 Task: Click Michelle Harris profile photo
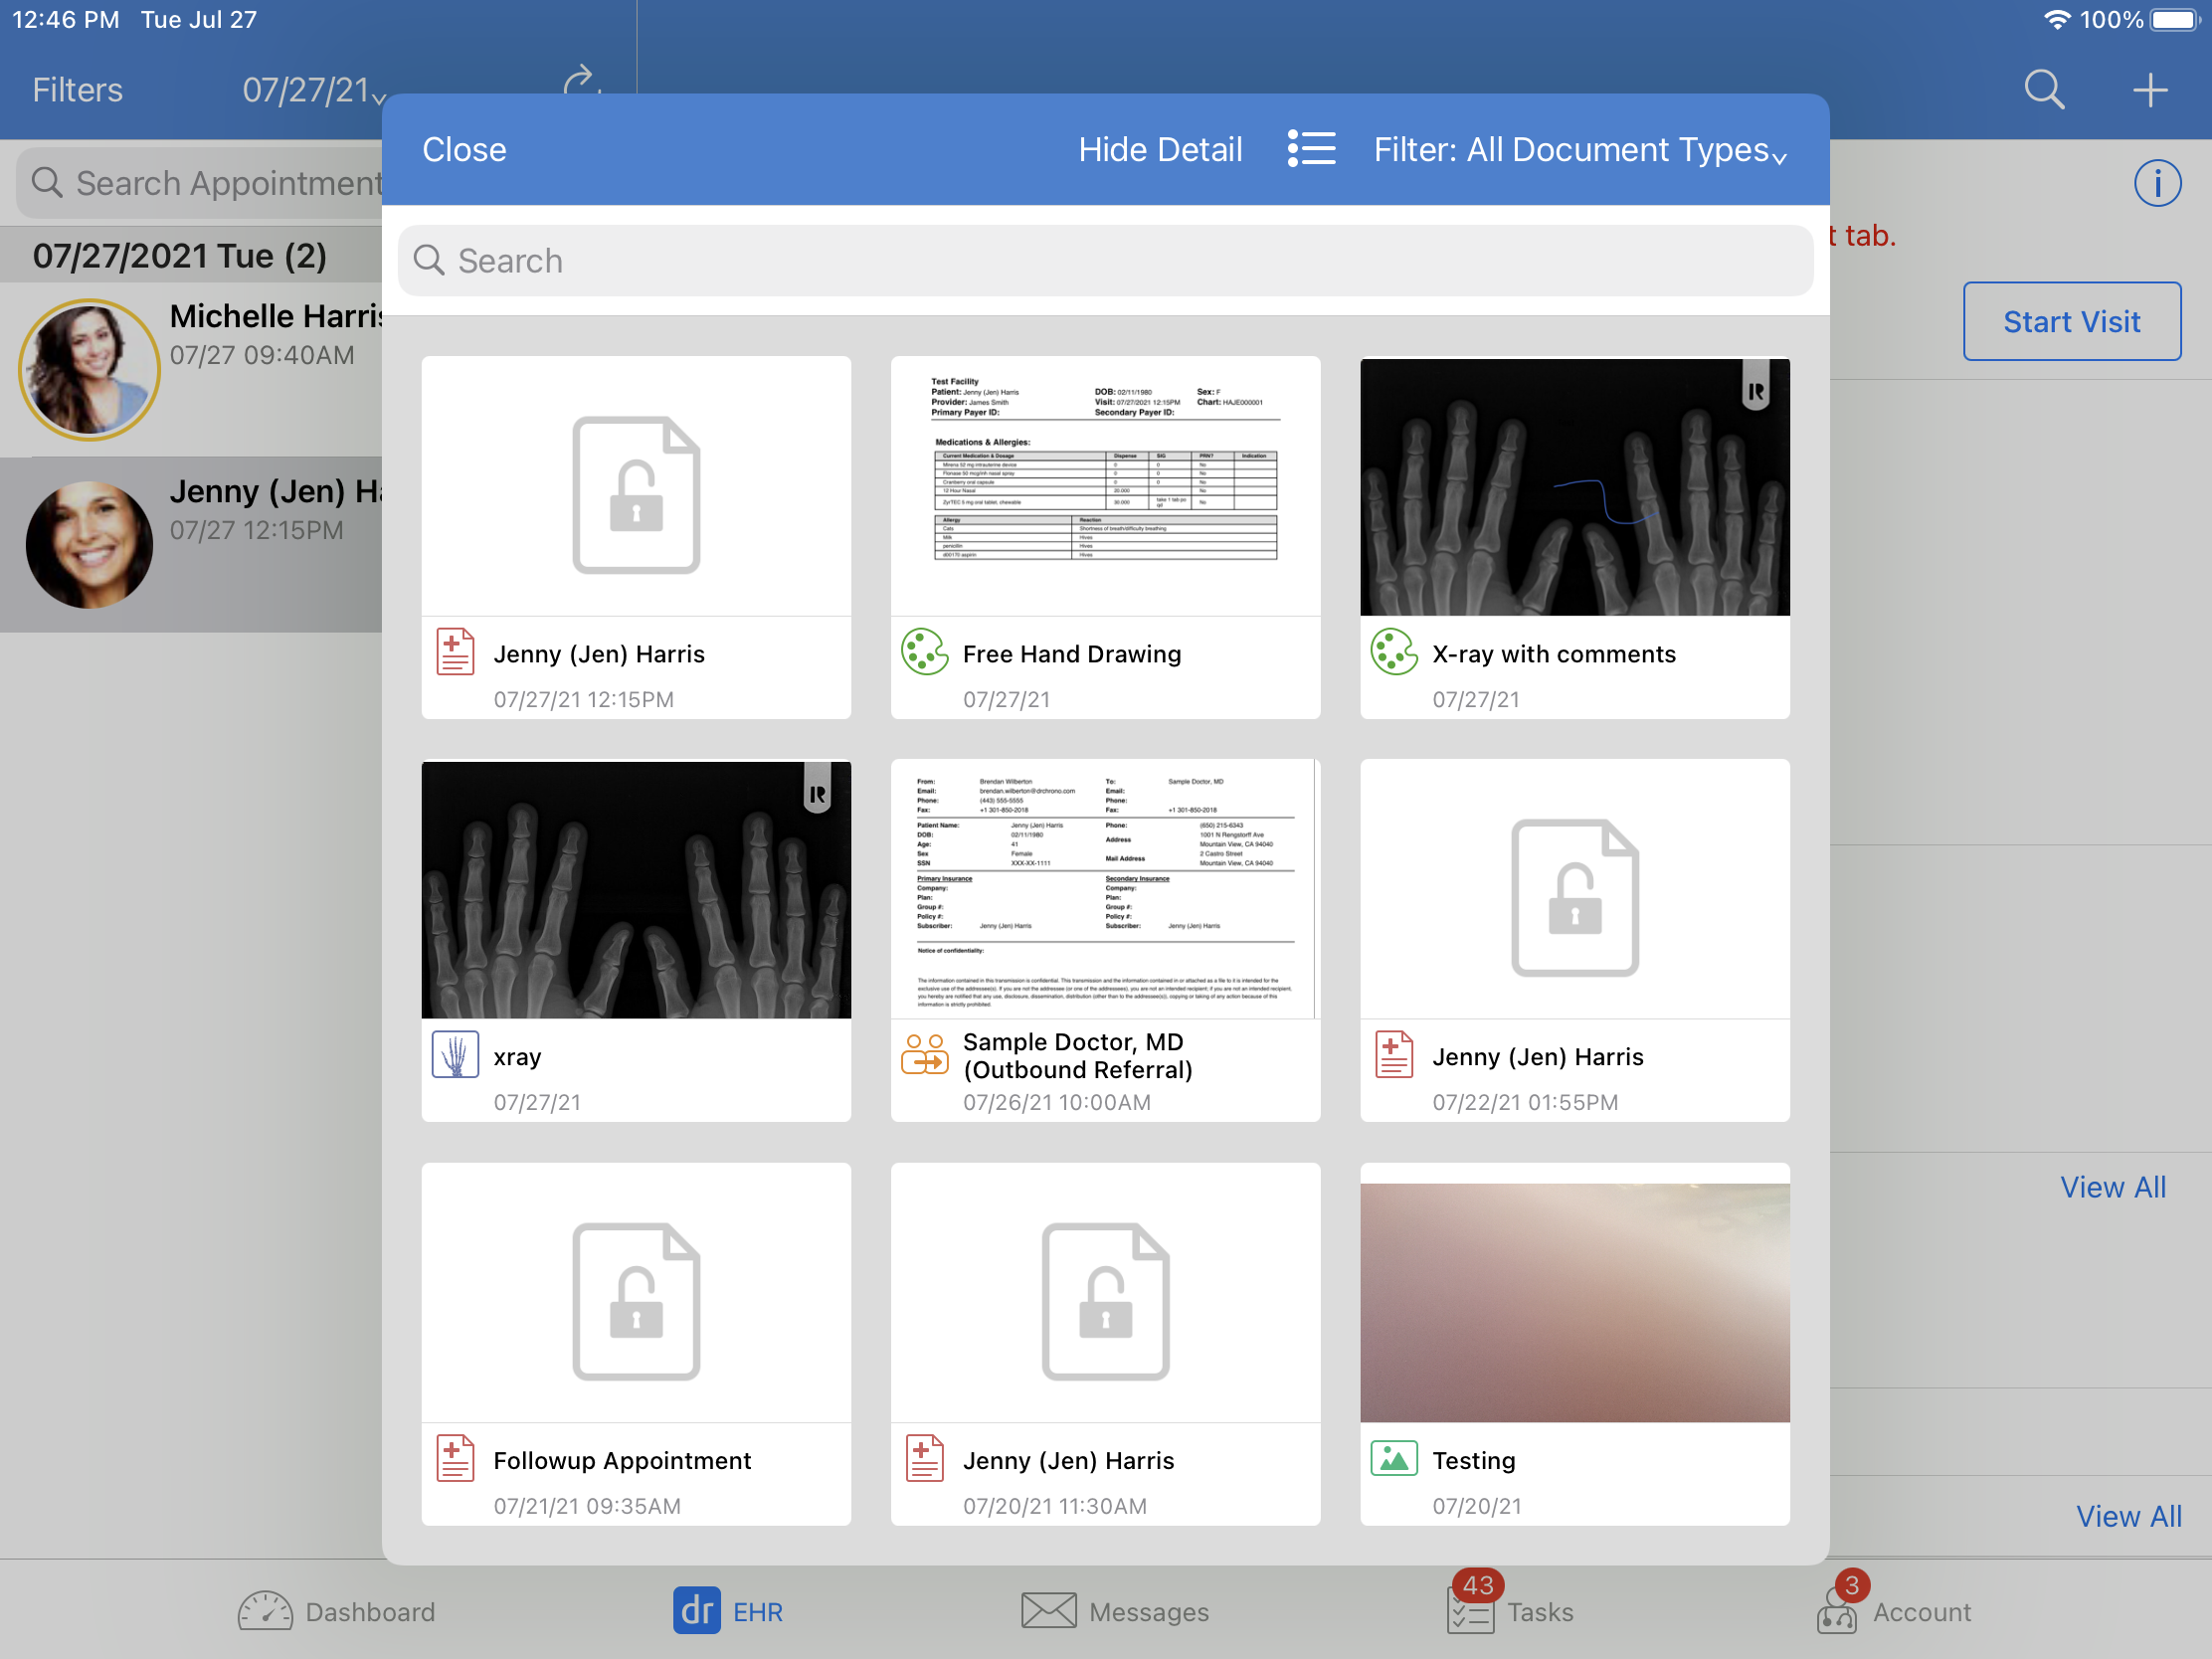[89, 370]
